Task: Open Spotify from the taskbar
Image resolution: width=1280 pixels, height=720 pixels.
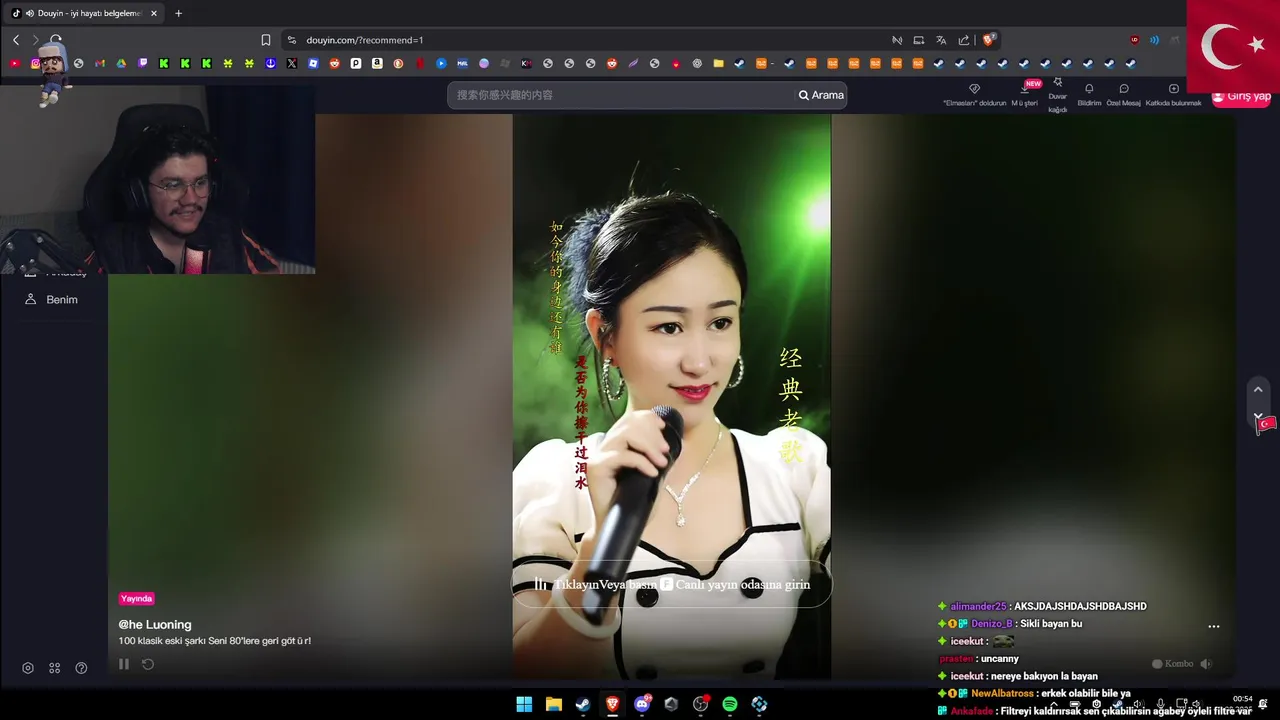Action: 730,705
